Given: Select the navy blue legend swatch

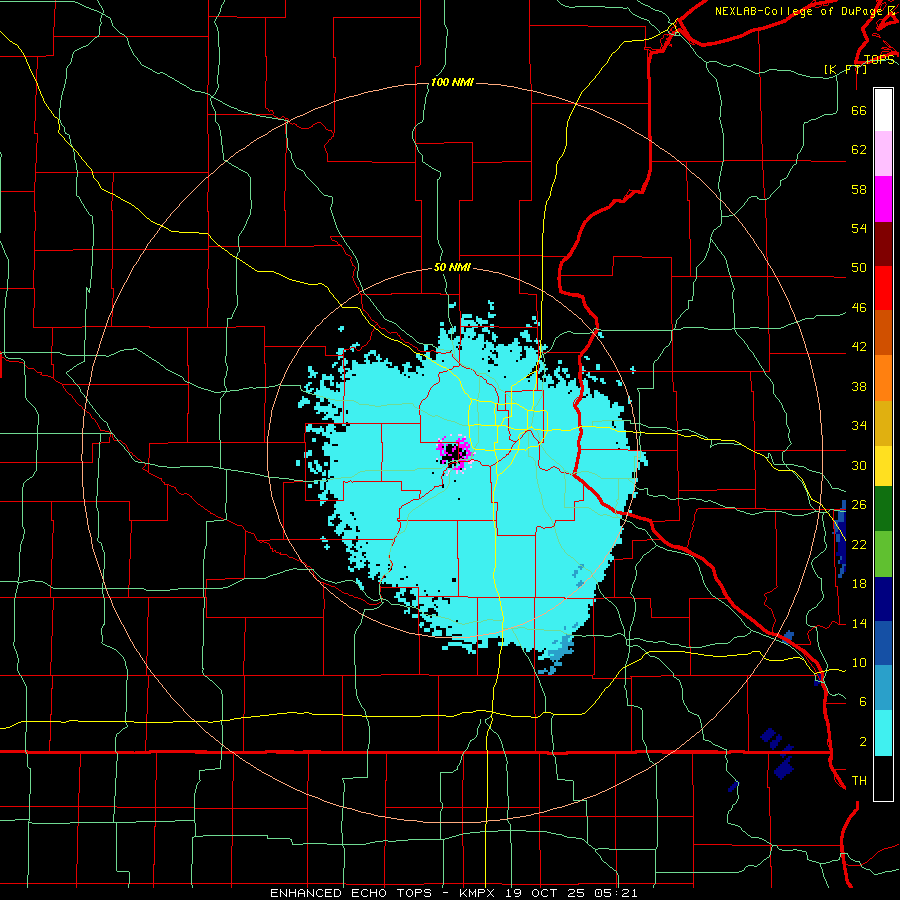Looking at the screenshot, I should tap(883, 599).
